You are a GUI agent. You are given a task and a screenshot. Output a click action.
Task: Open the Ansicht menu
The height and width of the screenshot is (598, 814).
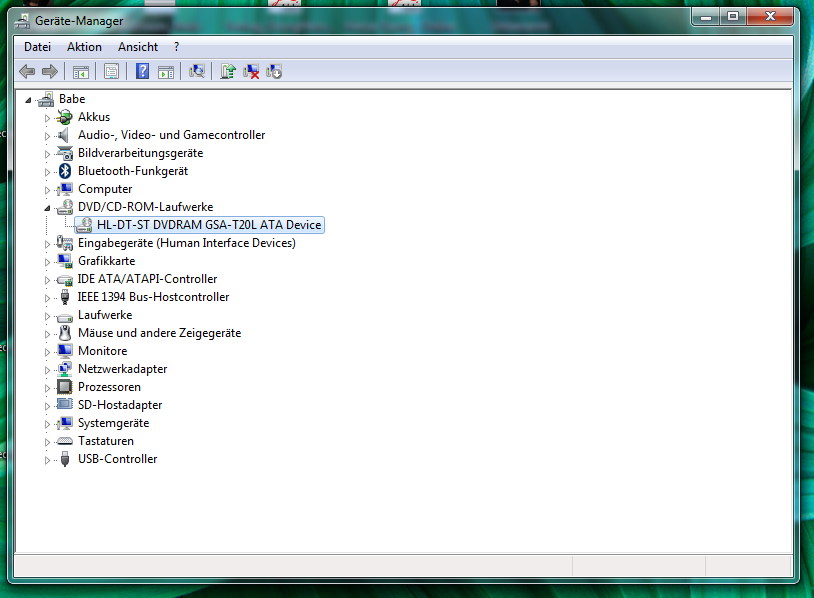pos(138,47)
